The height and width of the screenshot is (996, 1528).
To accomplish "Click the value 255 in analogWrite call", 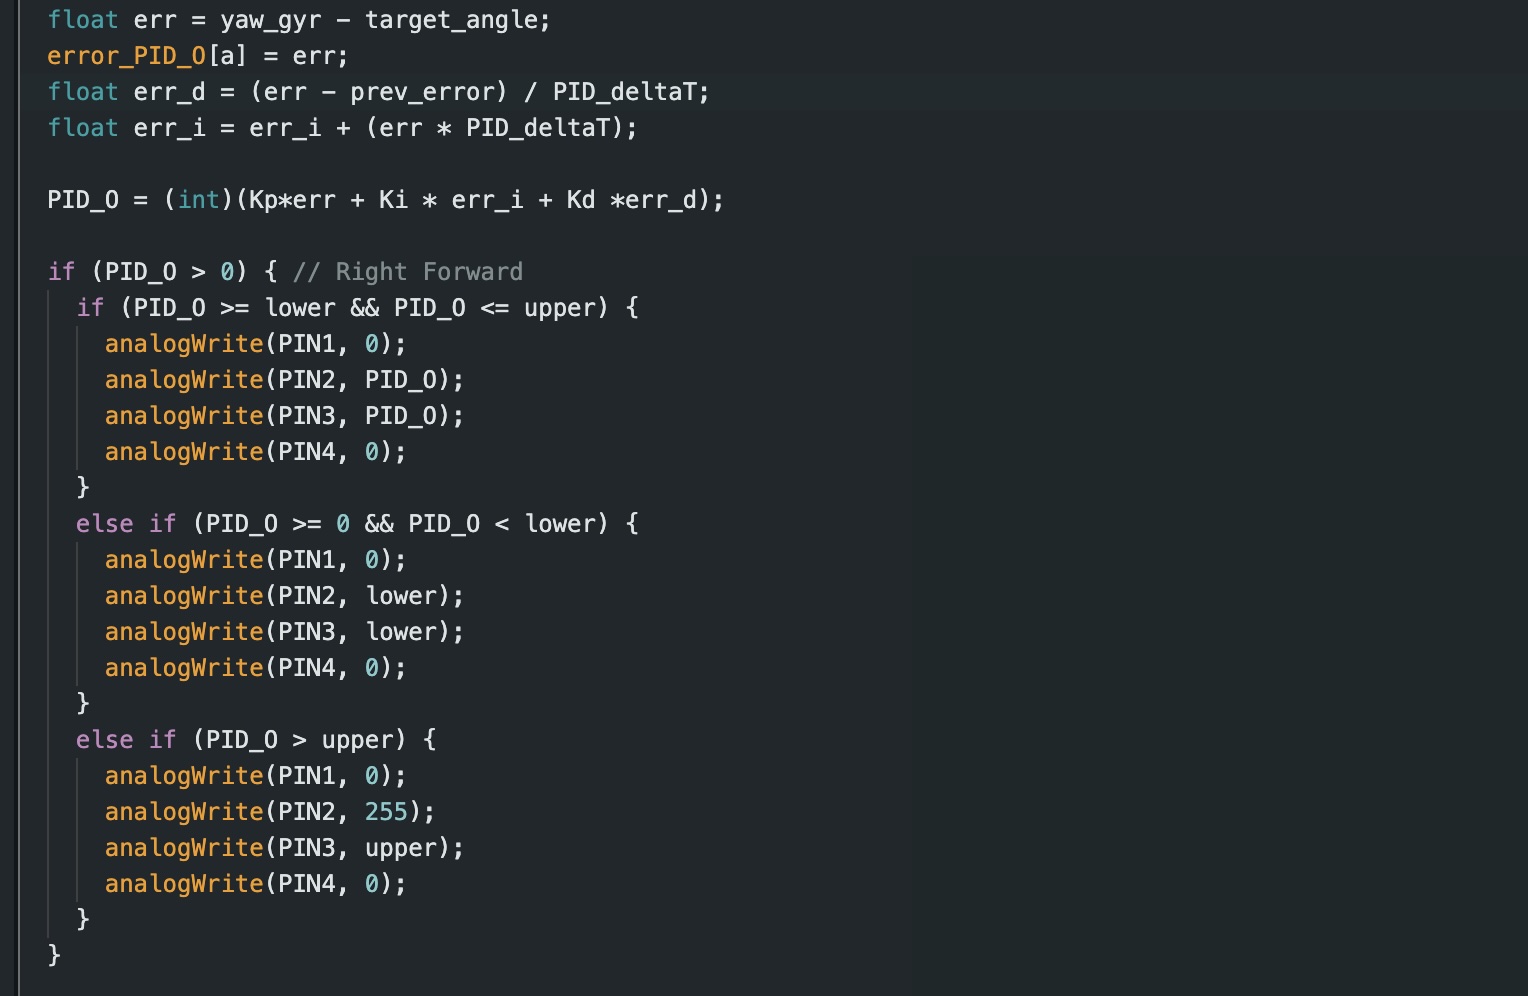I will pos(386,812).
